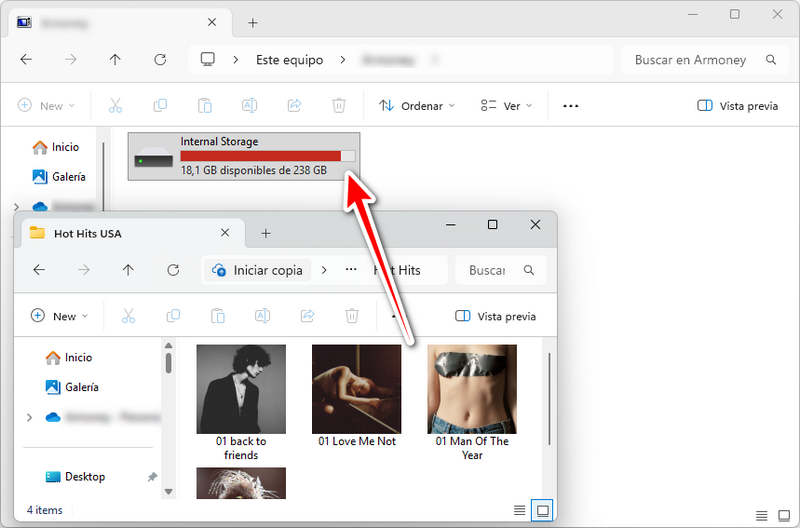Viewport: 800px width, 528px height.
Task: Open the Ver dropdown menu
Action: pos(506,106)
